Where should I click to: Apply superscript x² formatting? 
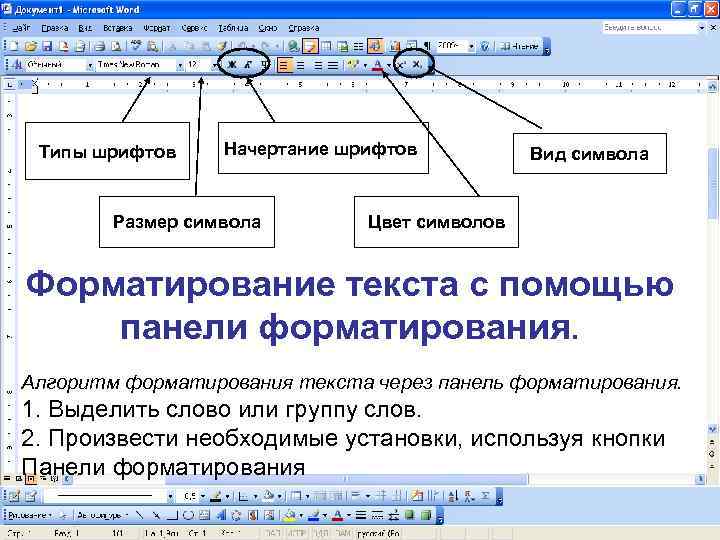(401, 65)
